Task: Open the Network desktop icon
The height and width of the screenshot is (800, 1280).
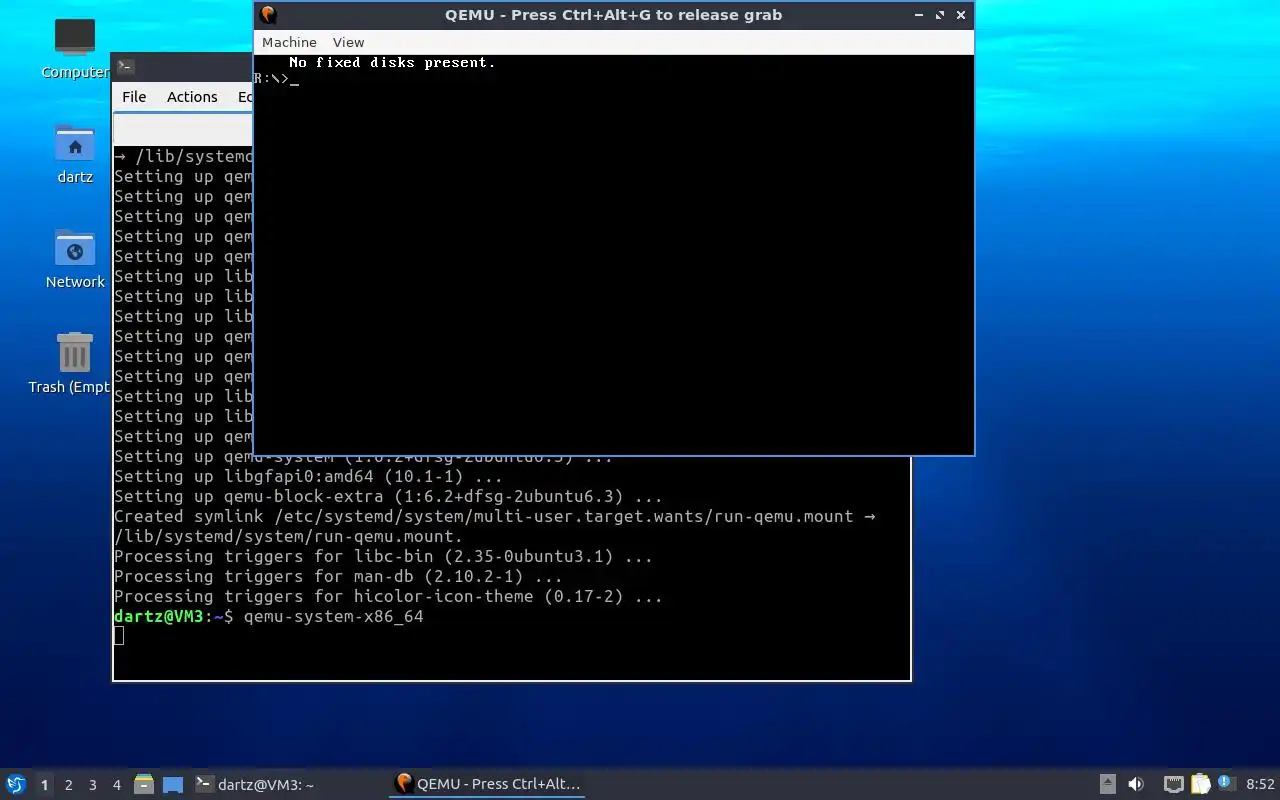Action: 75,259
